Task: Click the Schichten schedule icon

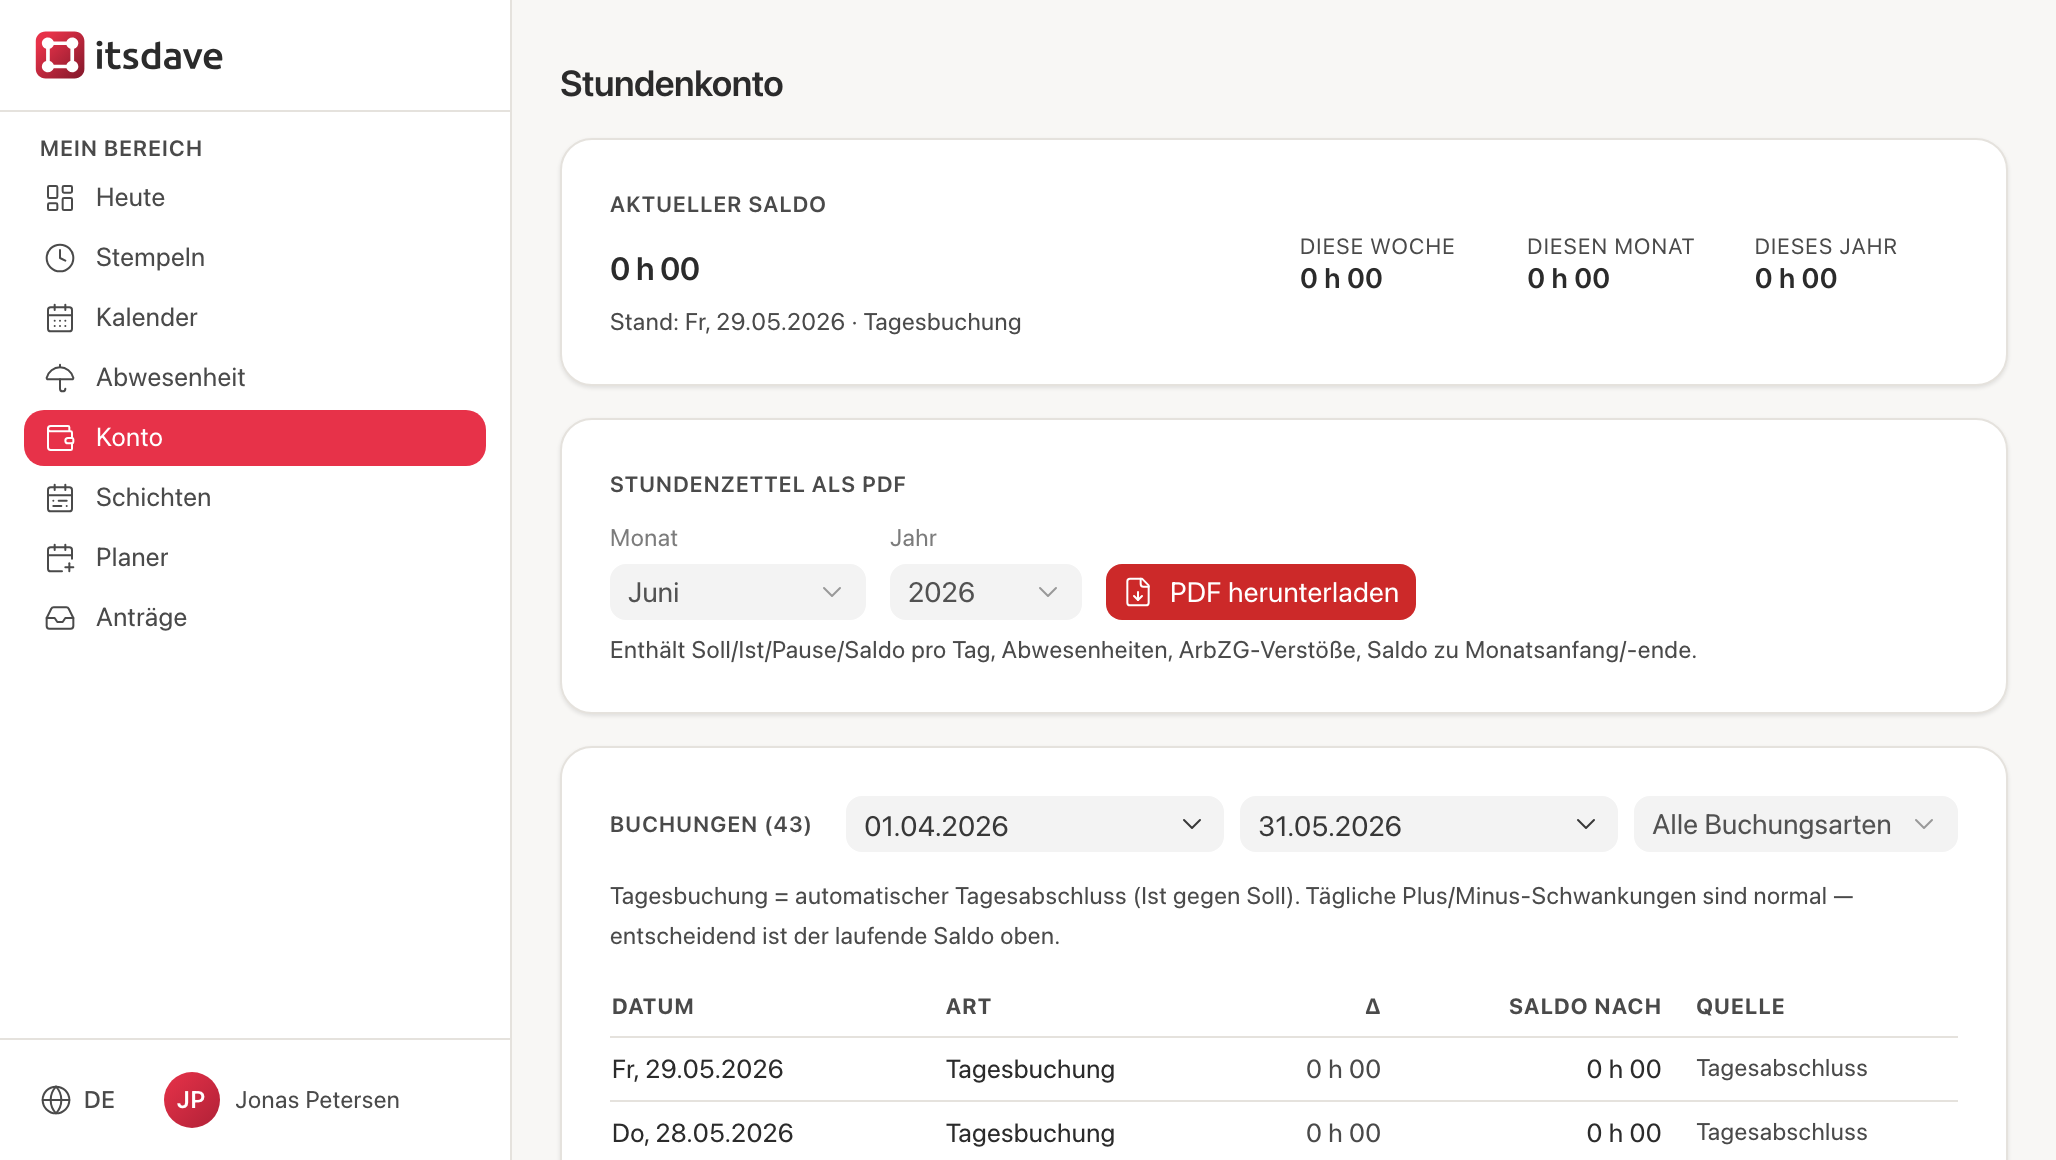Action: coord(60,498)
